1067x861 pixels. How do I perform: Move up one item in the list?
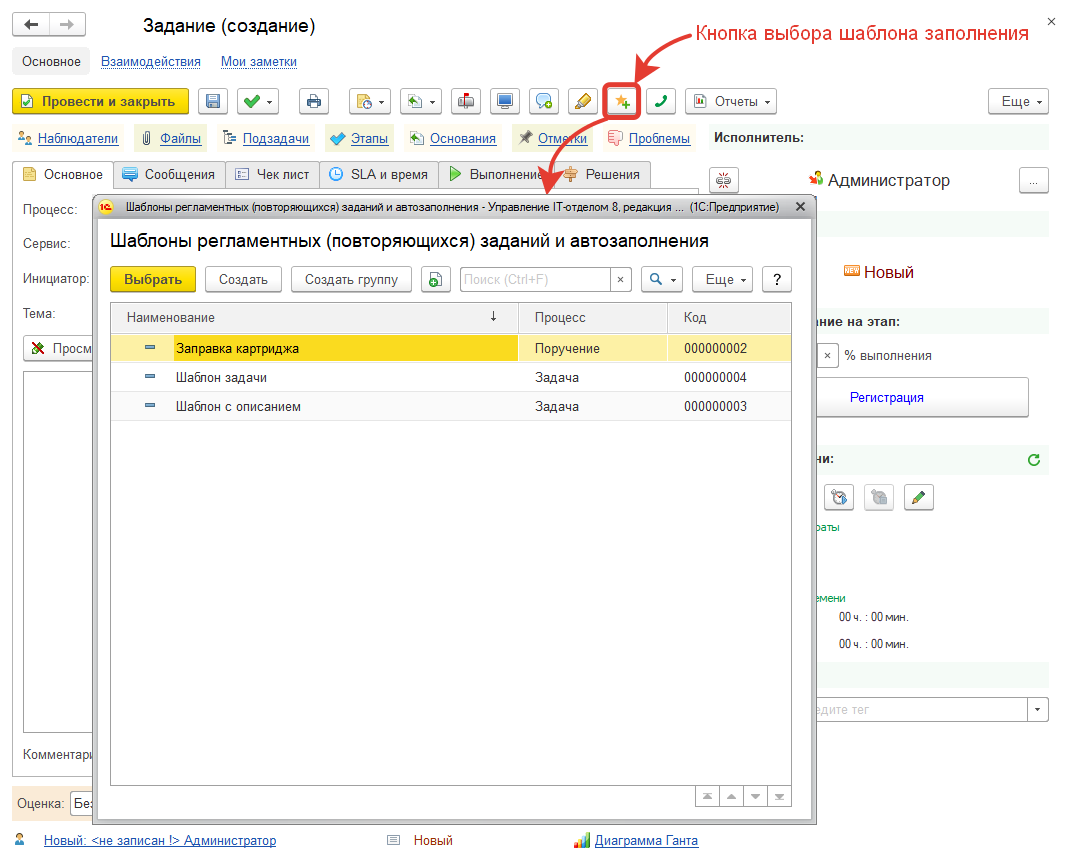point(732,796)
